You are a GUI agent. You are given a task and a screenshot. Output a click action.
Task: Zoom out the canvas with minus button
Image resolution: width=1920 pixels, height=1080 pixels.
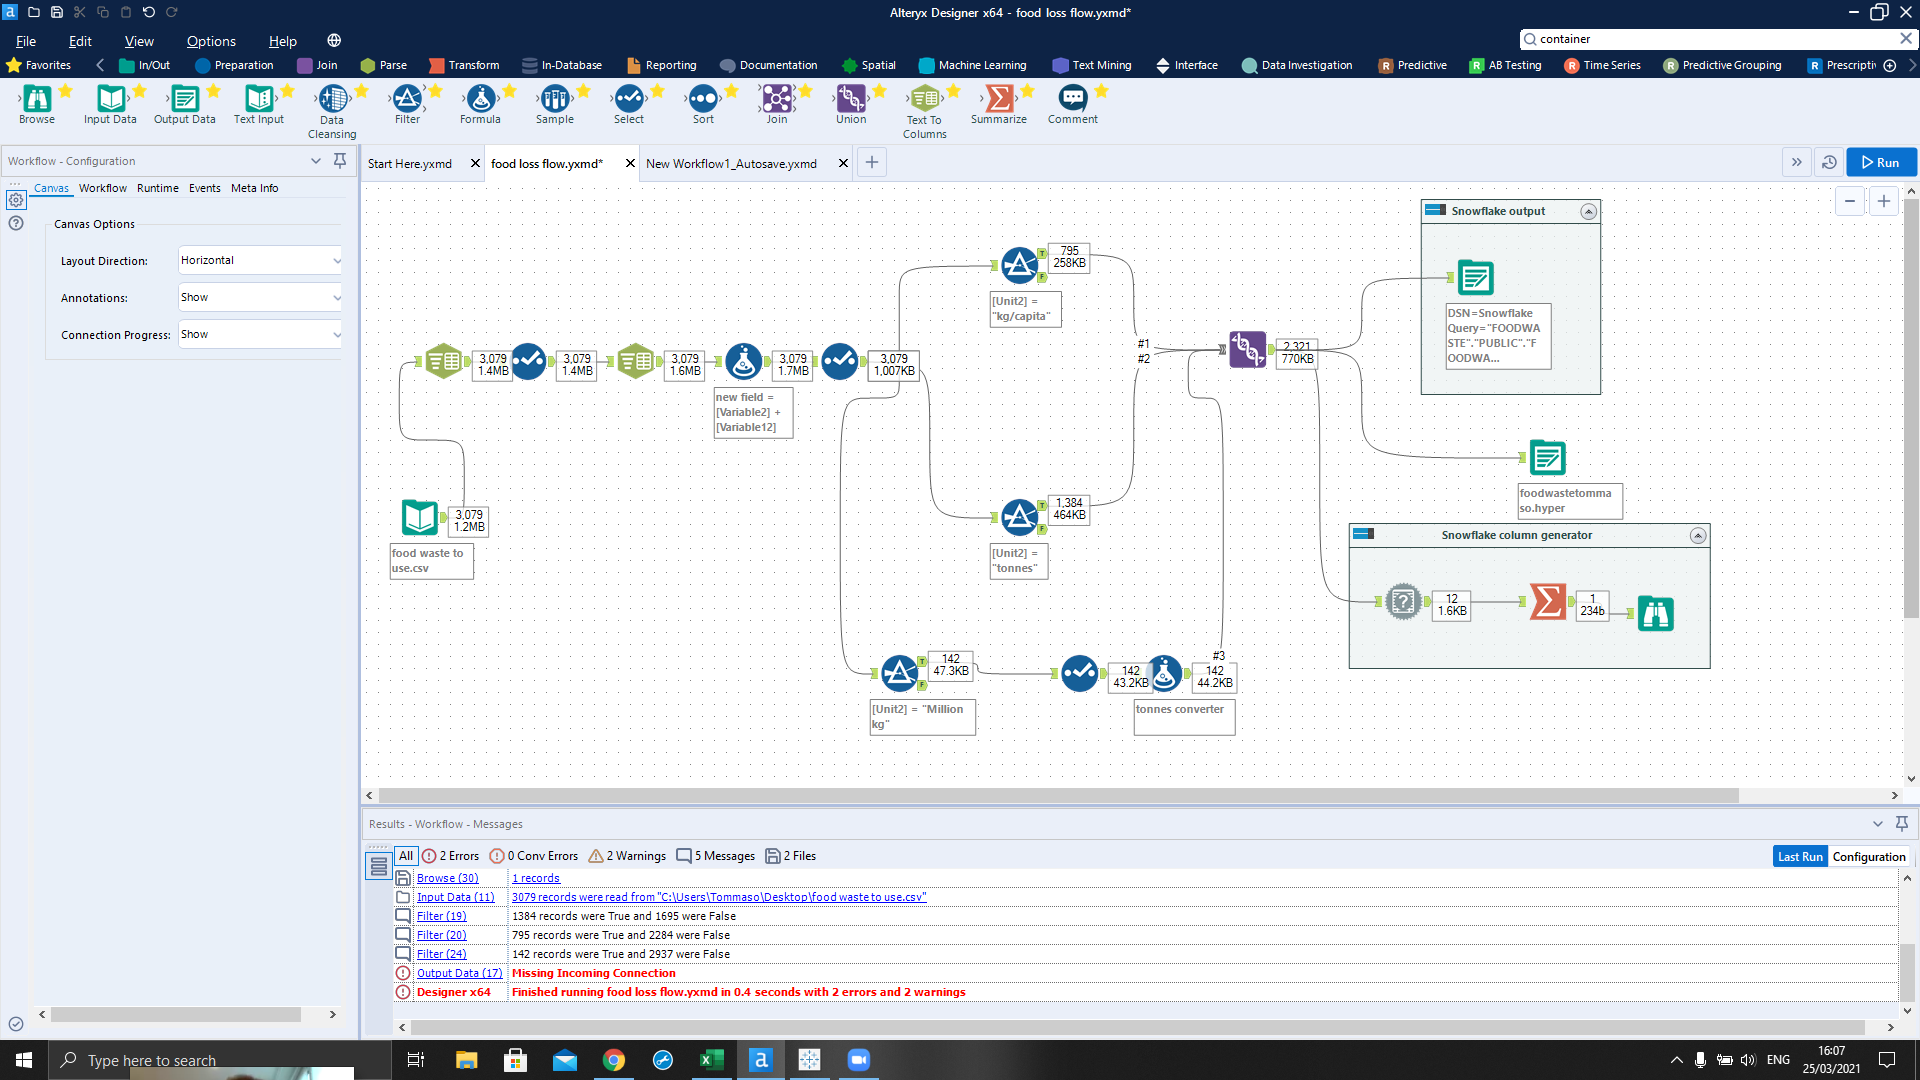pos(1850,201)
